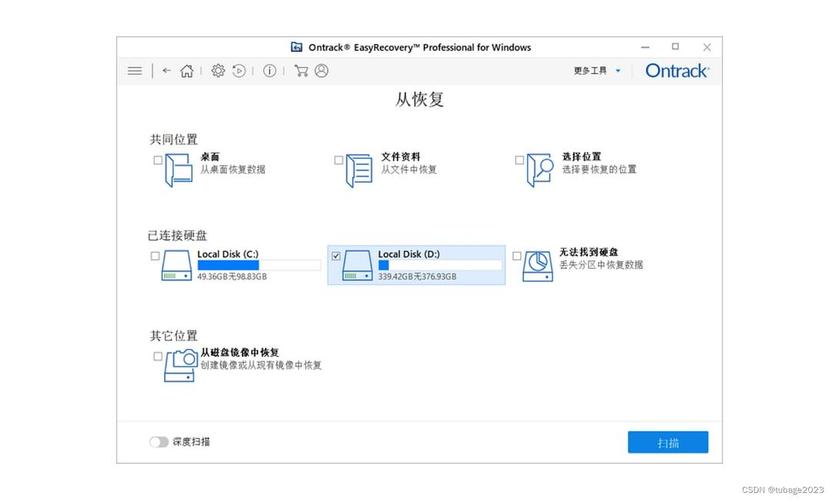Viewport: 832px width, 500px height.
Task: Click the Local Disk (C:) label
Action: 228,254
